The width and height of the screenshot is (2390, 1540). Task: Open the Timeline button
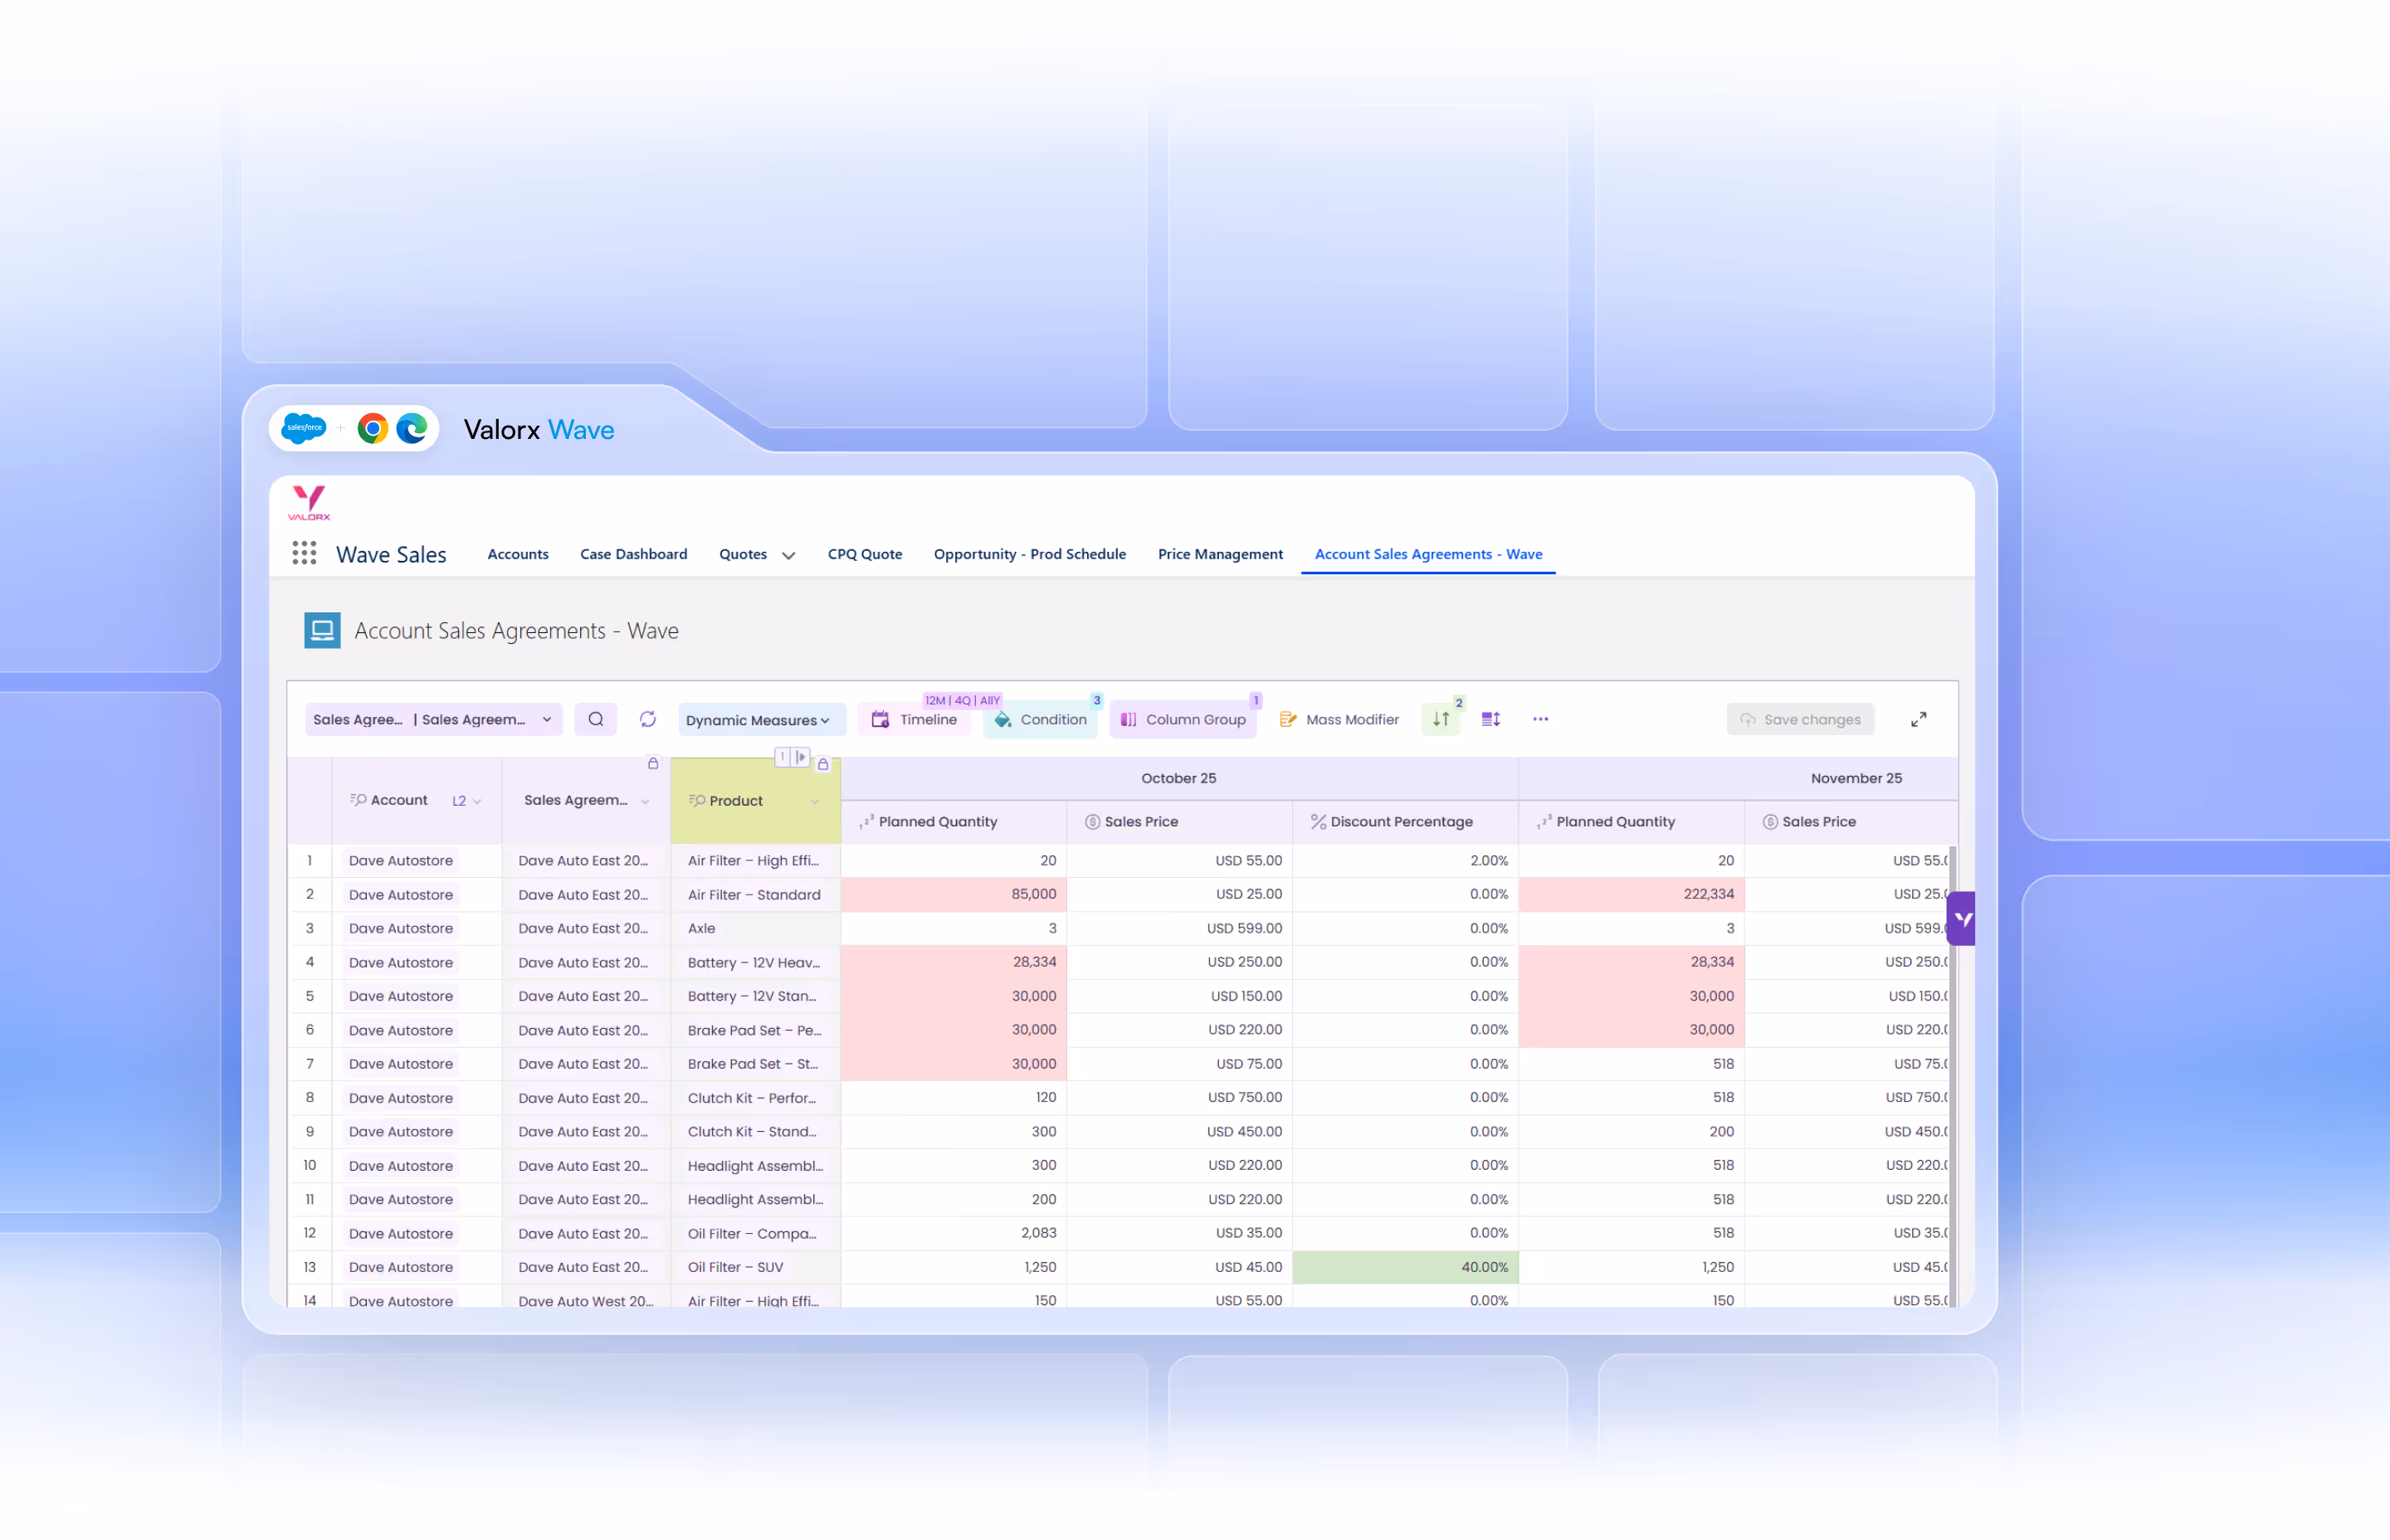click(914, 719)
